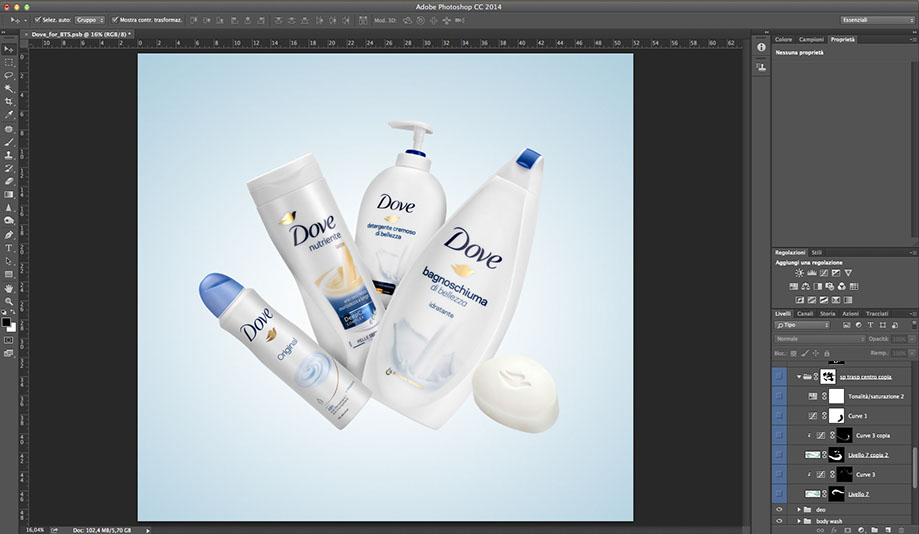
Task: Open the Normale blend mode dropdown
Action: pos(819,339)
